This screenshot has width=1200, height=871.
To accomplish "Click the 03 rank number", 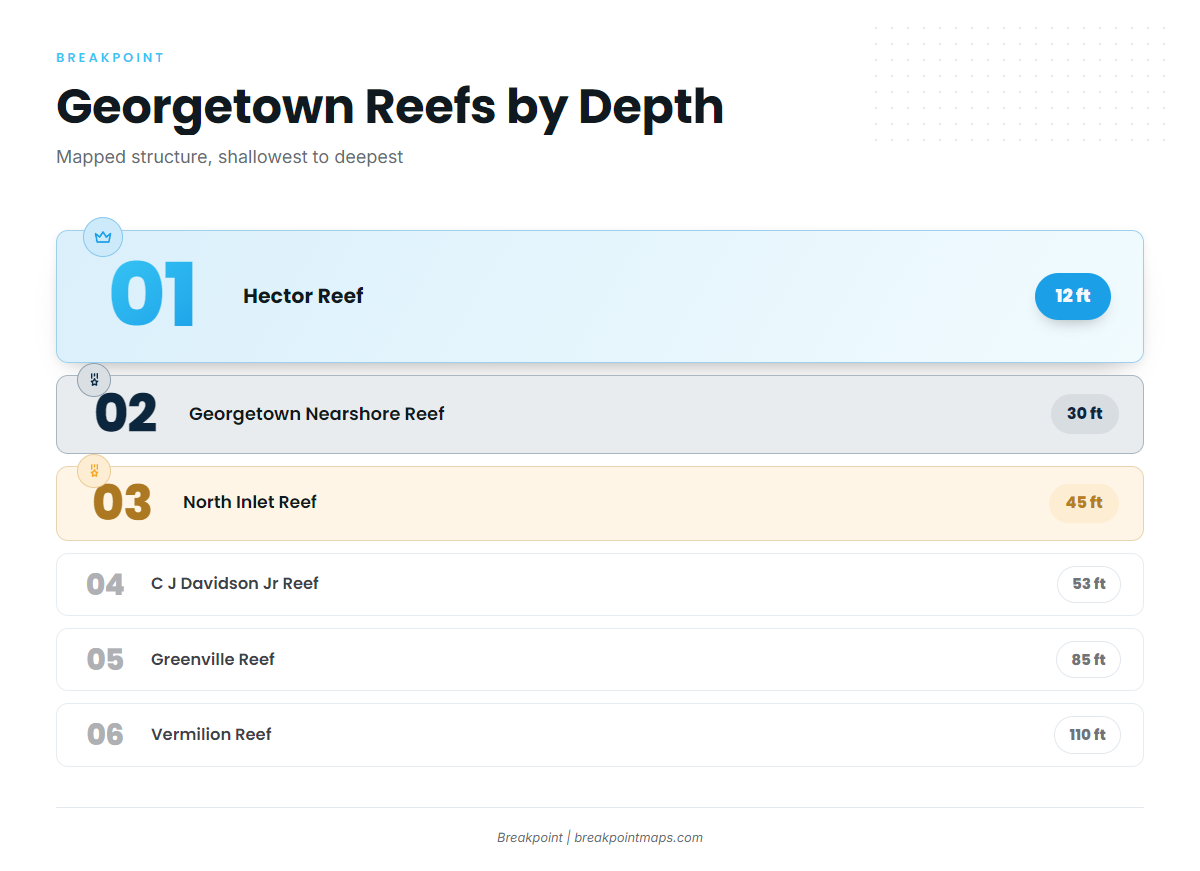I will pos(122,503).
